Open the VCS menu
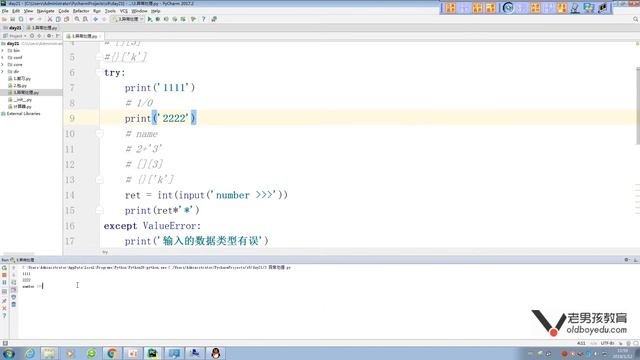 124,11
